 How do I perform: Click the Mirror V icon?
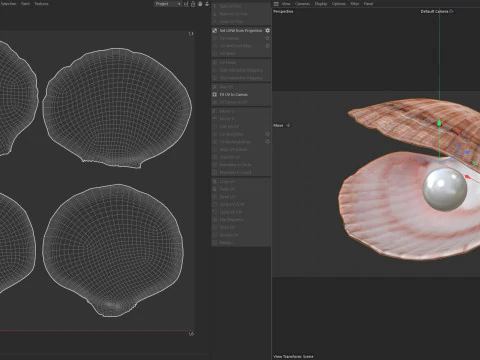215,119
